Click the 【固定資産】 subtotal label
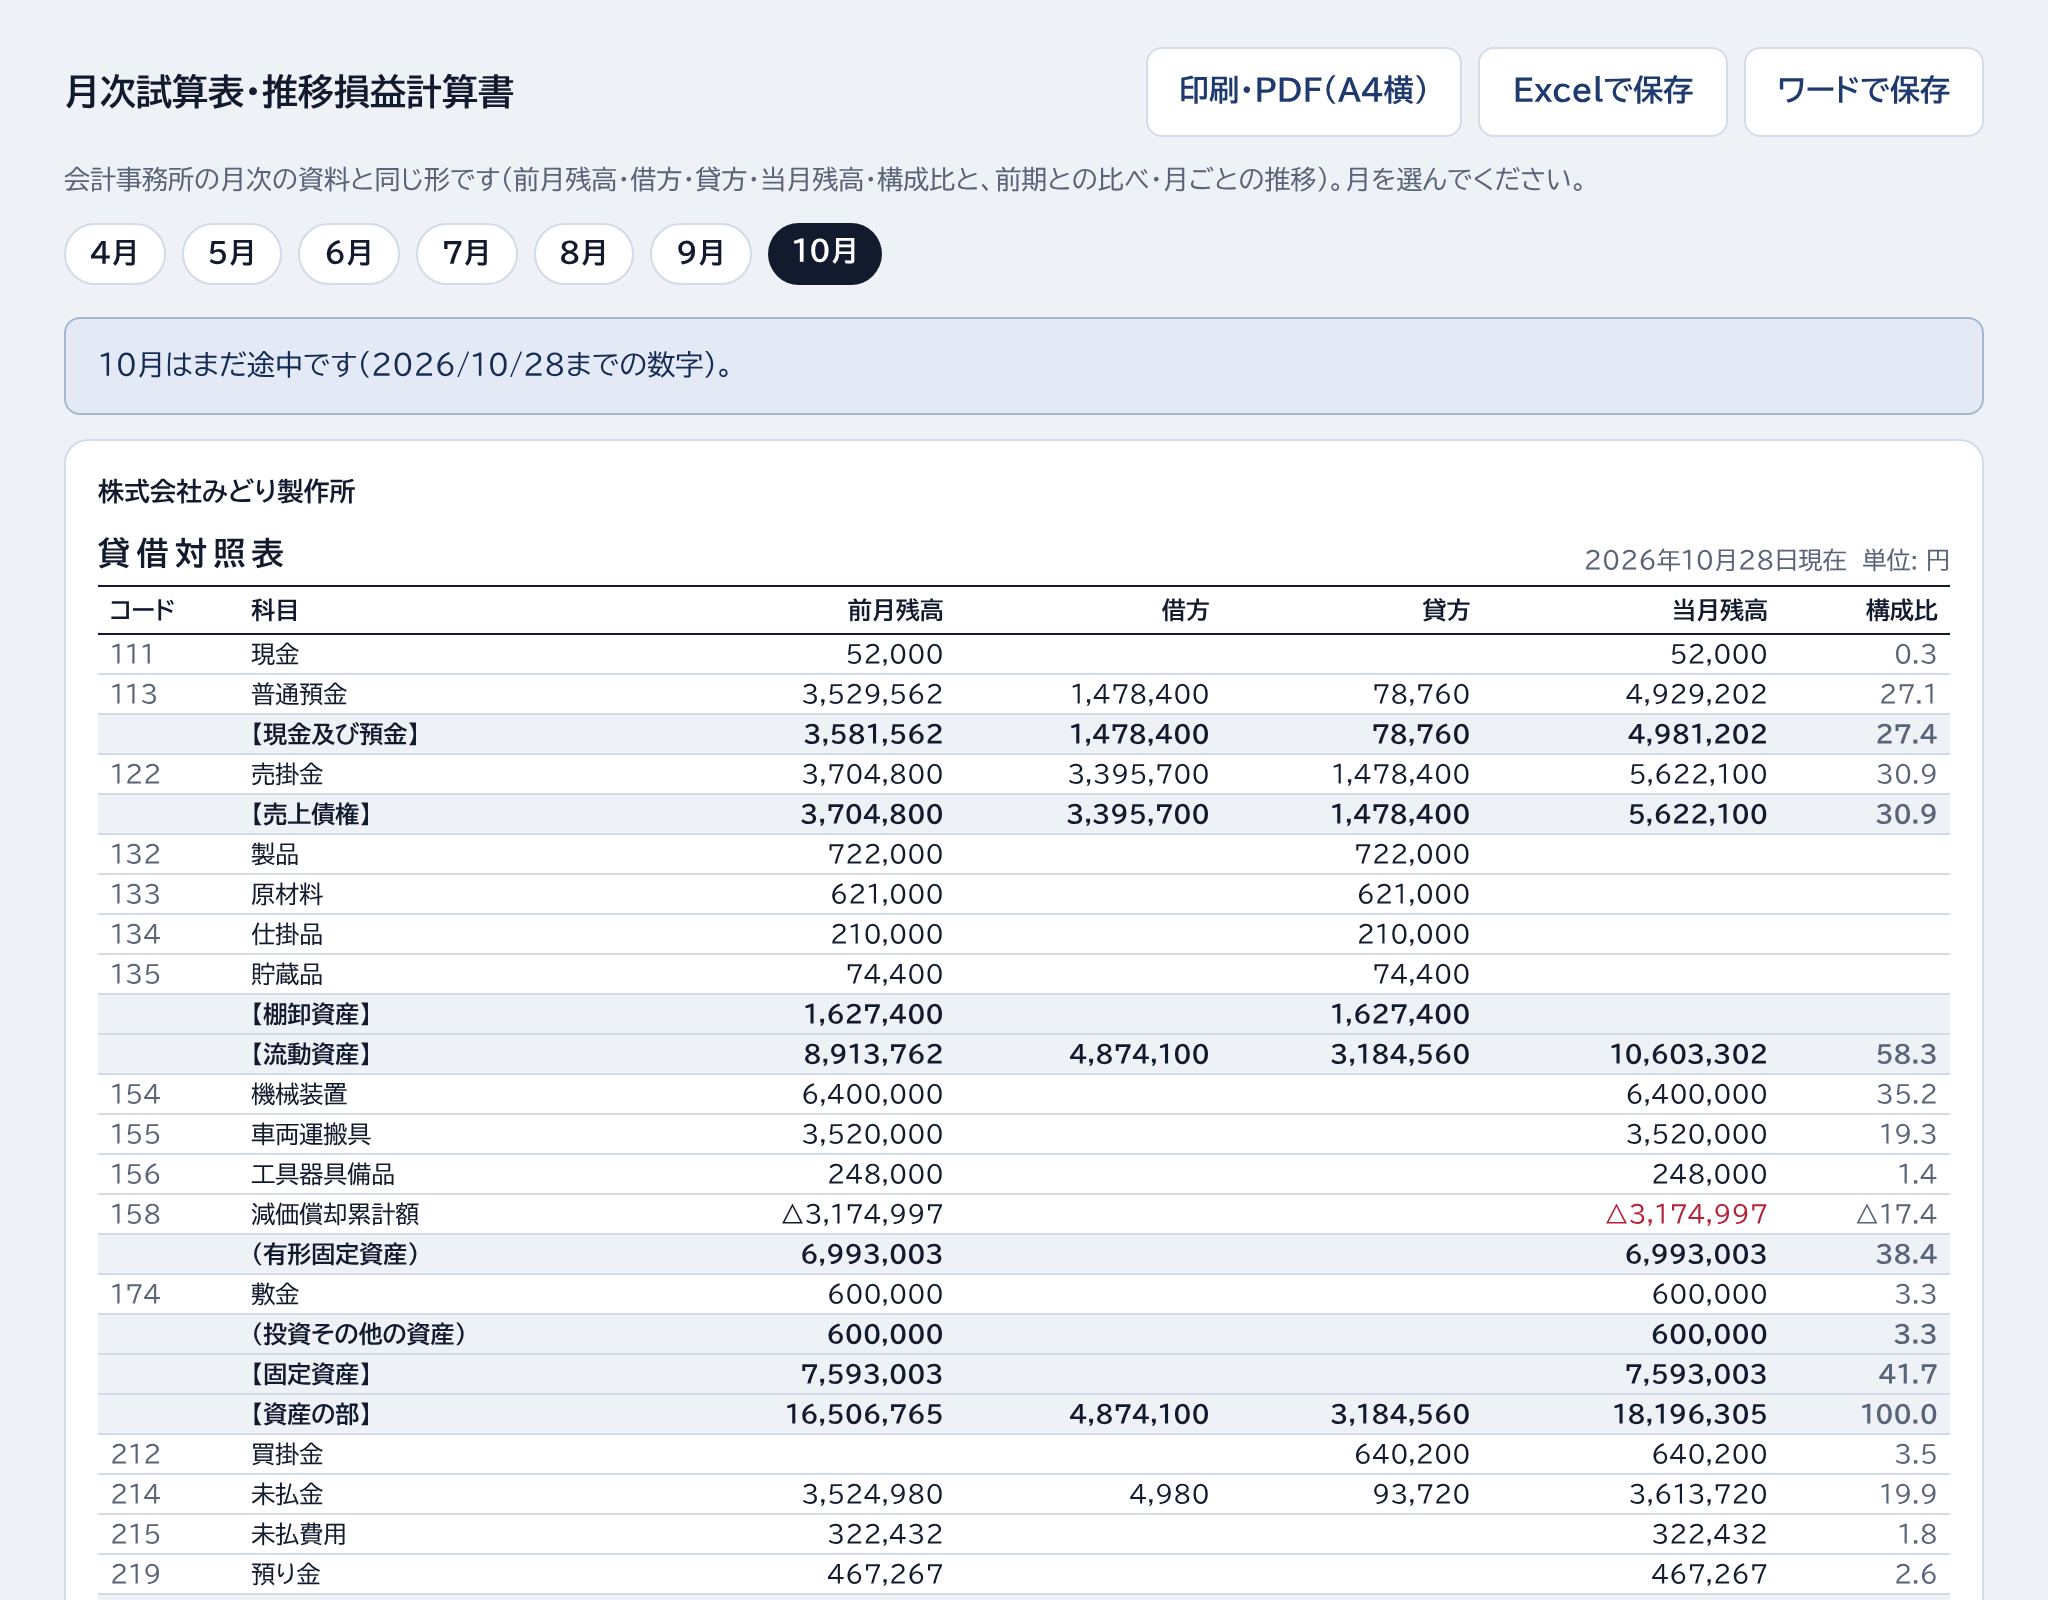This screenshot has height=1600, width=2048. click(309, 1374)
